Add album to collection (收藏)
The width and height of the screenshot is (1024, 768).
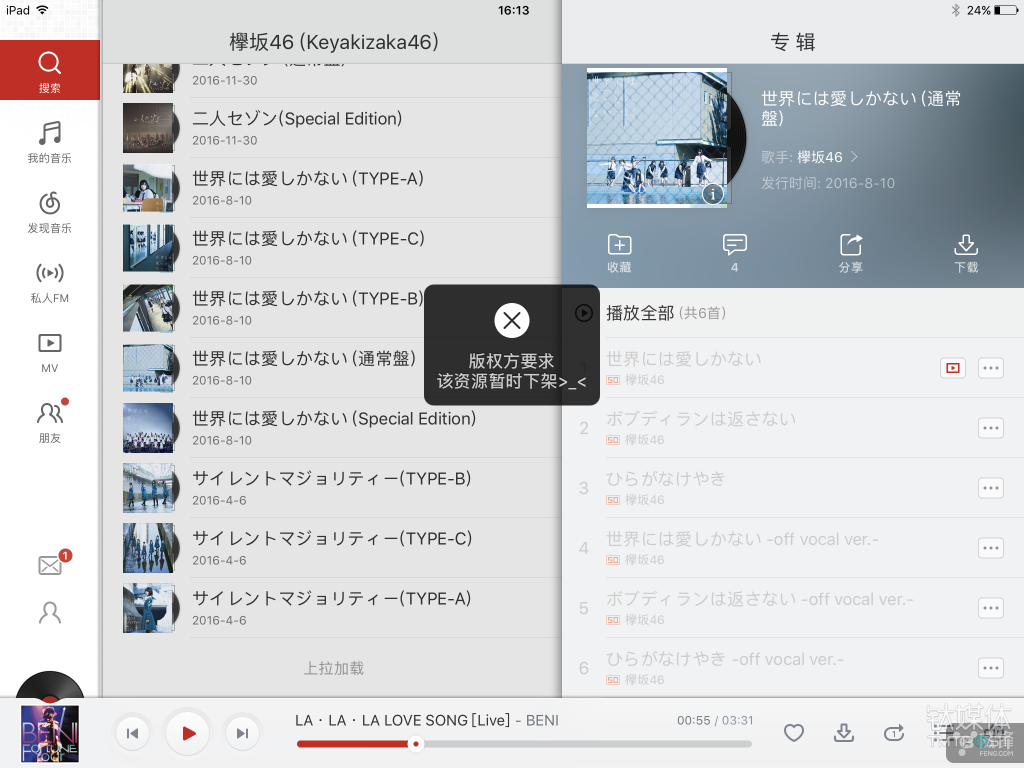click(x=619, y=253)
